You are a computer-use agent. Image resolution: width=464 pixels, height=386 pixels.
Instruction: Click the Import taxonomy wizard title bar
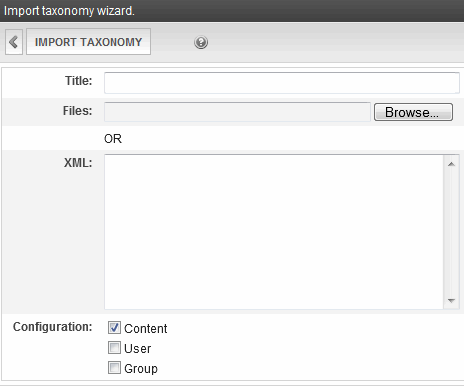pyautogui.click(x=232, y=11)
